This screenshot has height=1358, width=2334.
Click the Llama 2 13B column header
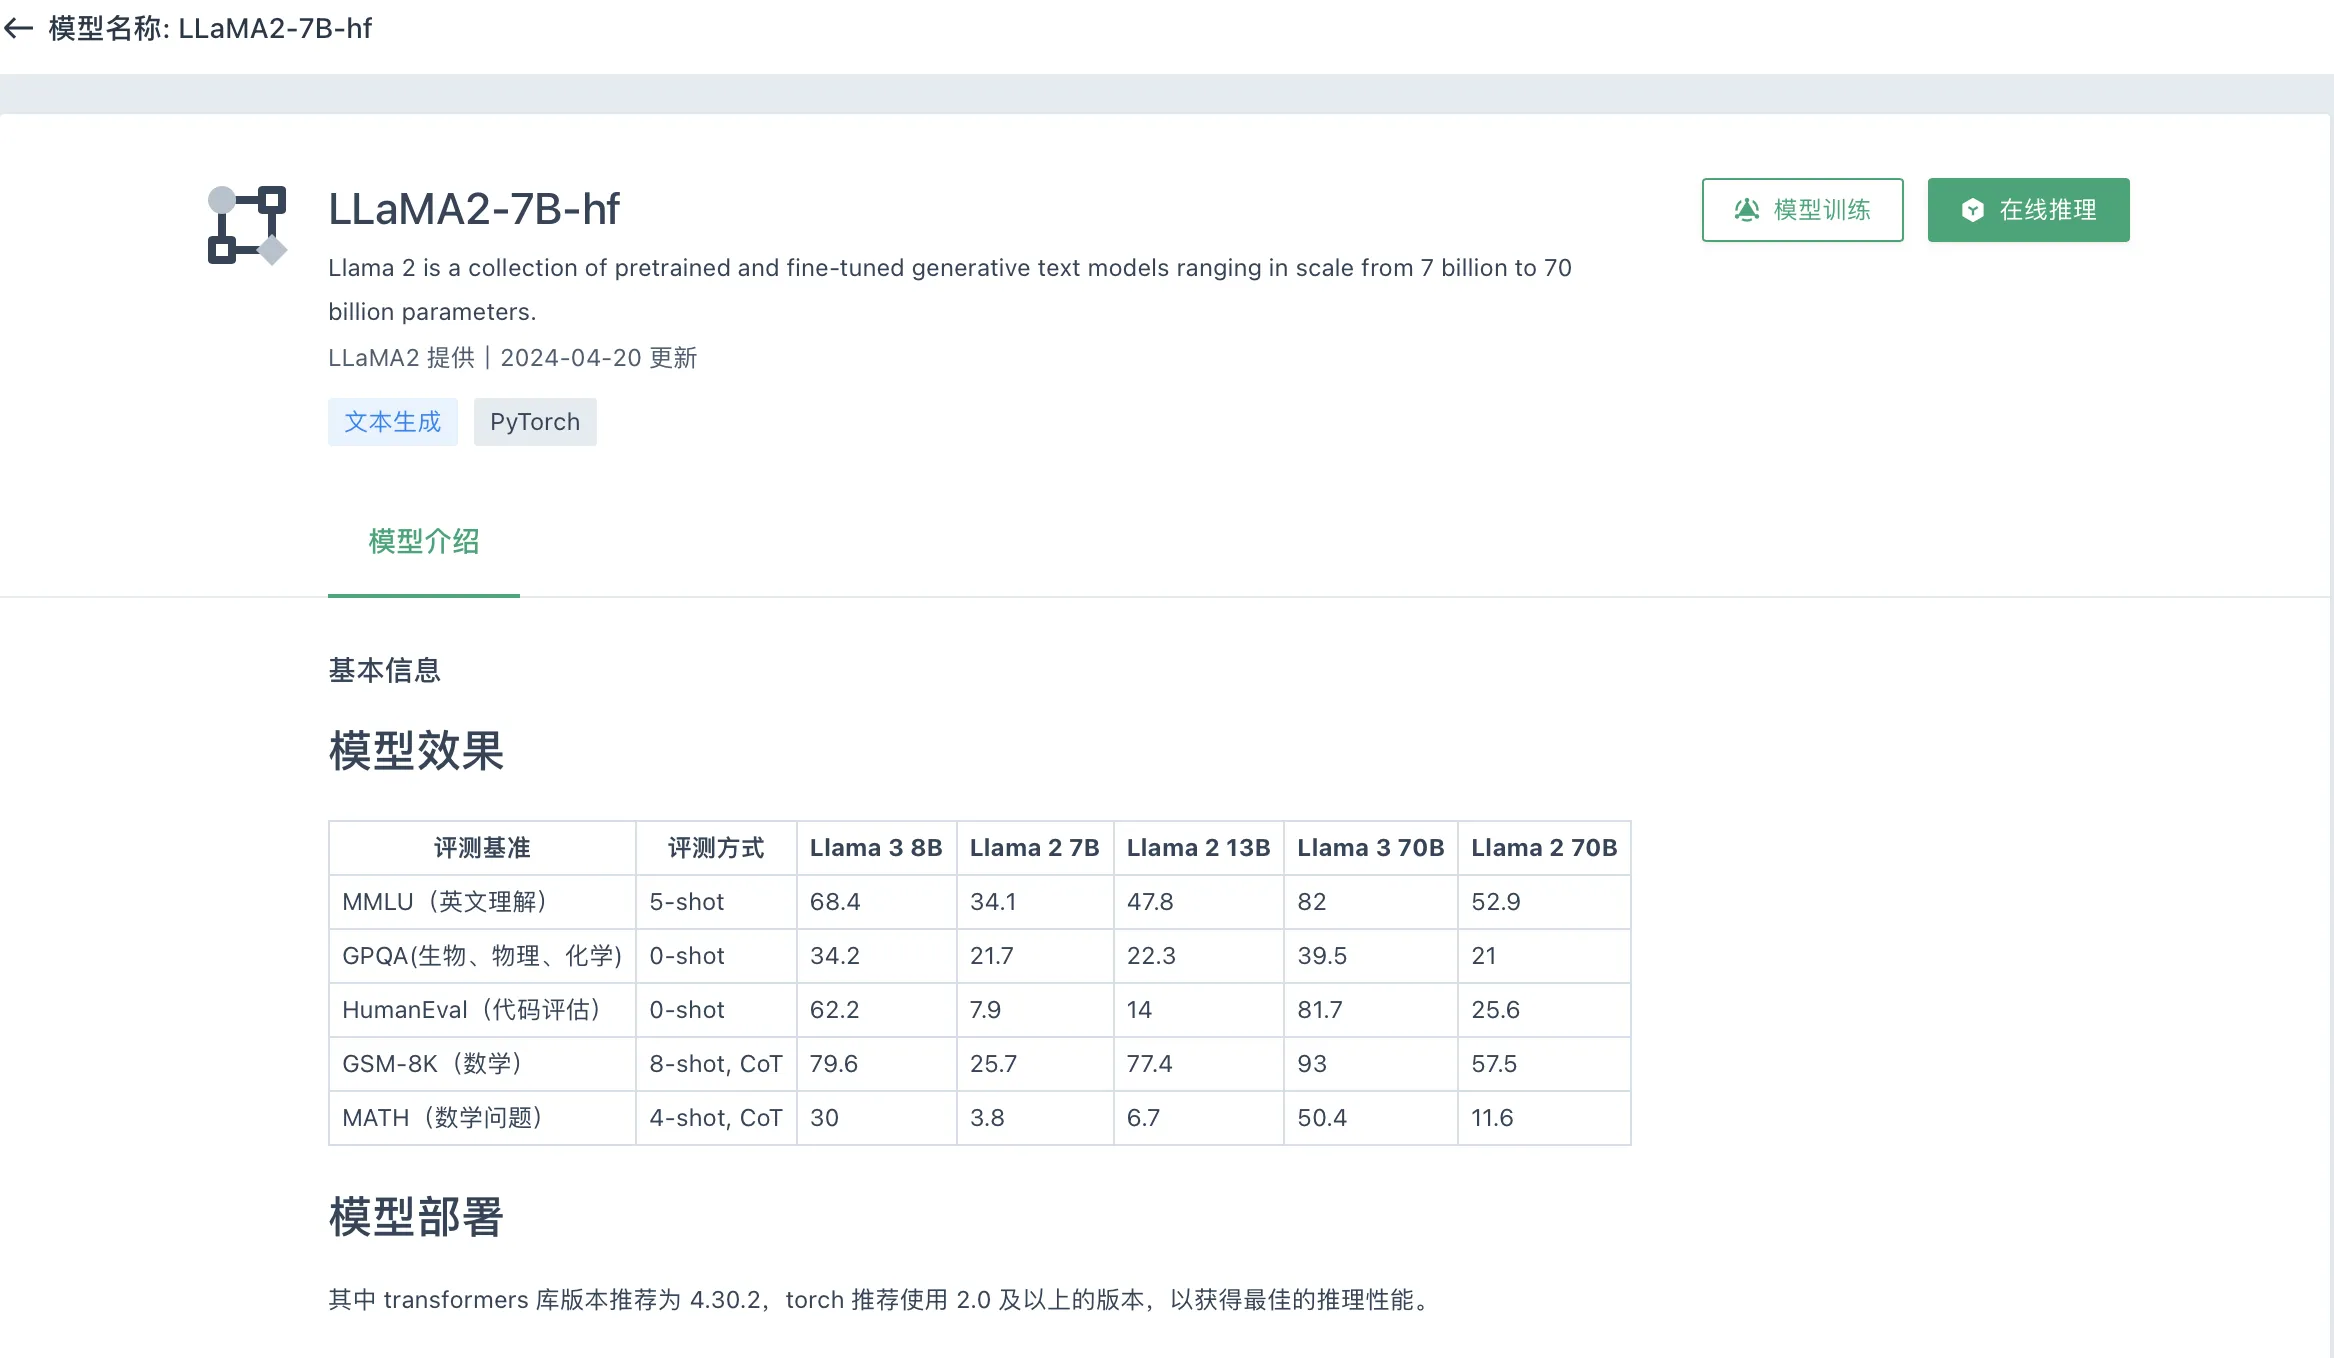coord(1198,848)
